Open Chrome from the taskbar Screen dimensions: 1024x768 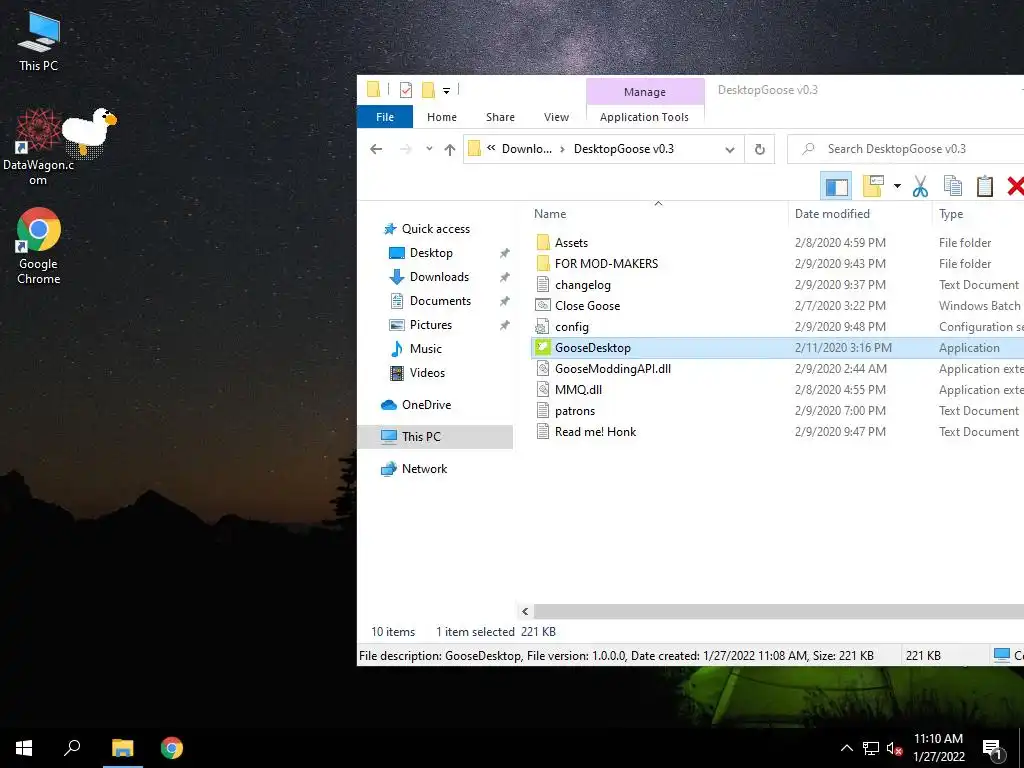click(172, 748)
